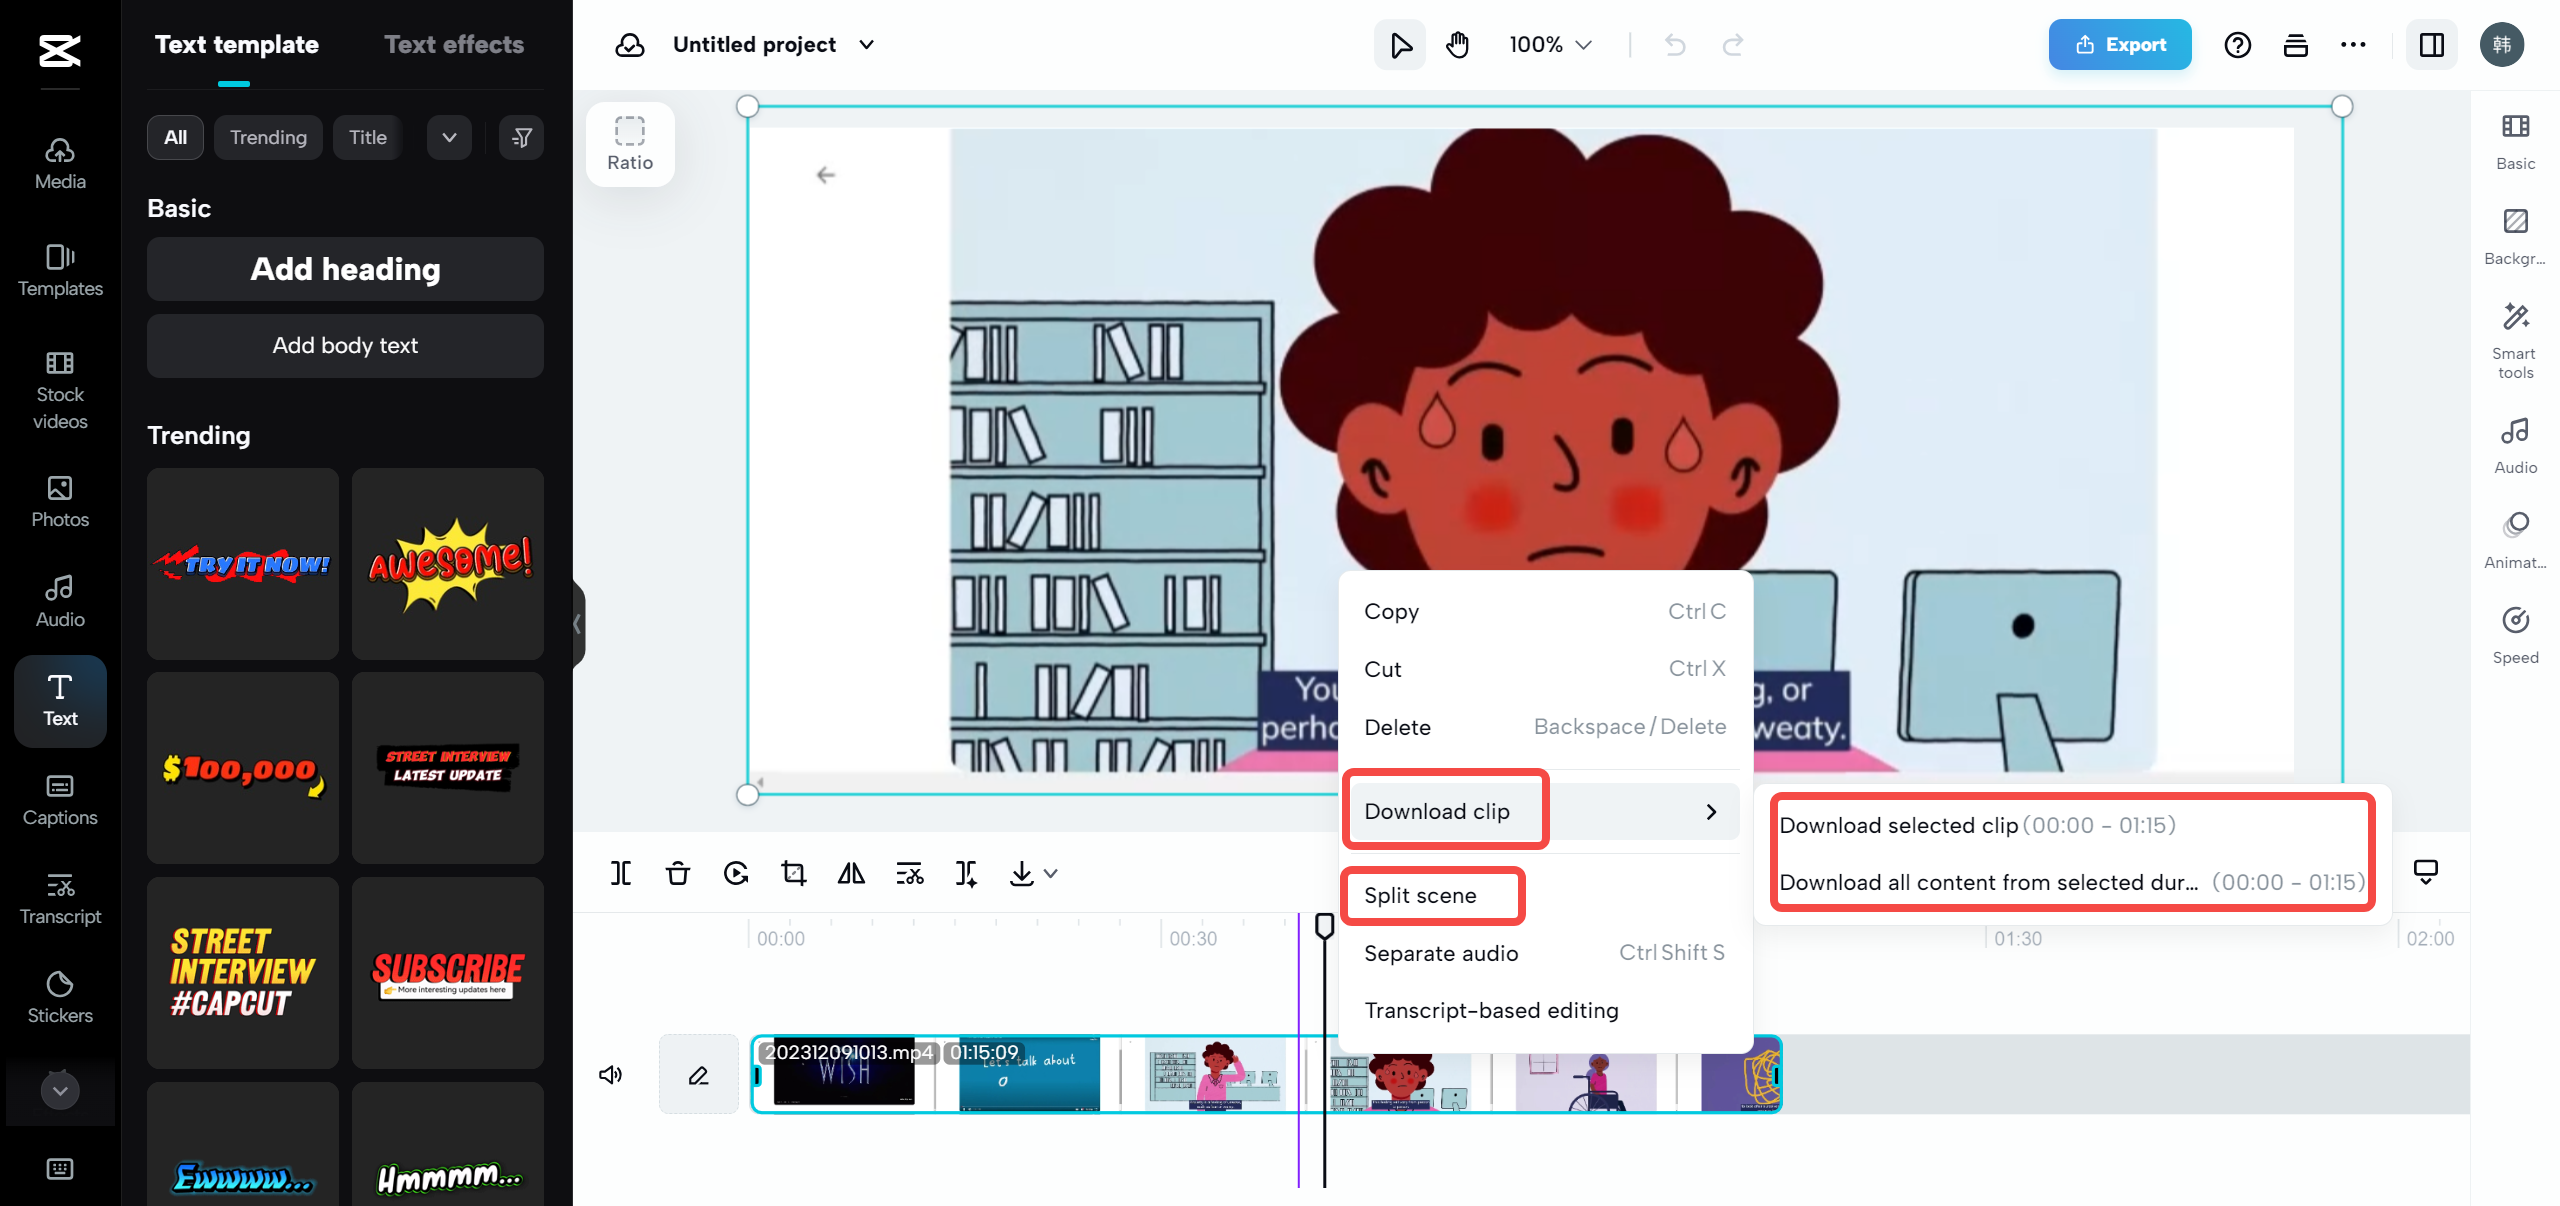Open Smart tools in right panel
Image resolution: width=2560 pixels, height=1206 pixels.
tap(2515, 340)
